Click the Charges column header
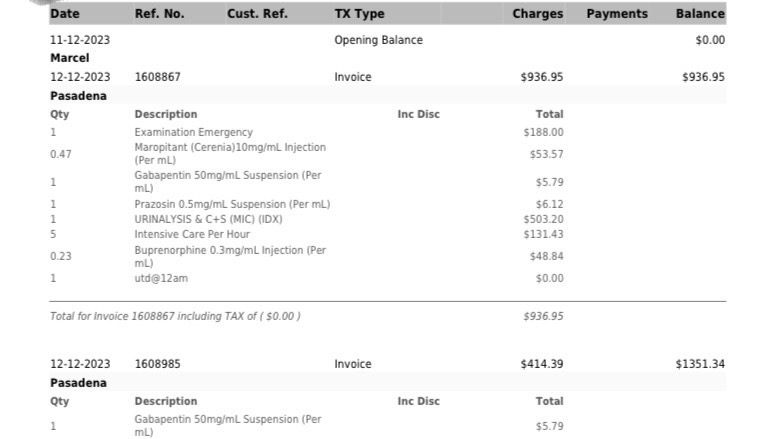Viewport: 778px width, 439px height. tap(537, 14)
